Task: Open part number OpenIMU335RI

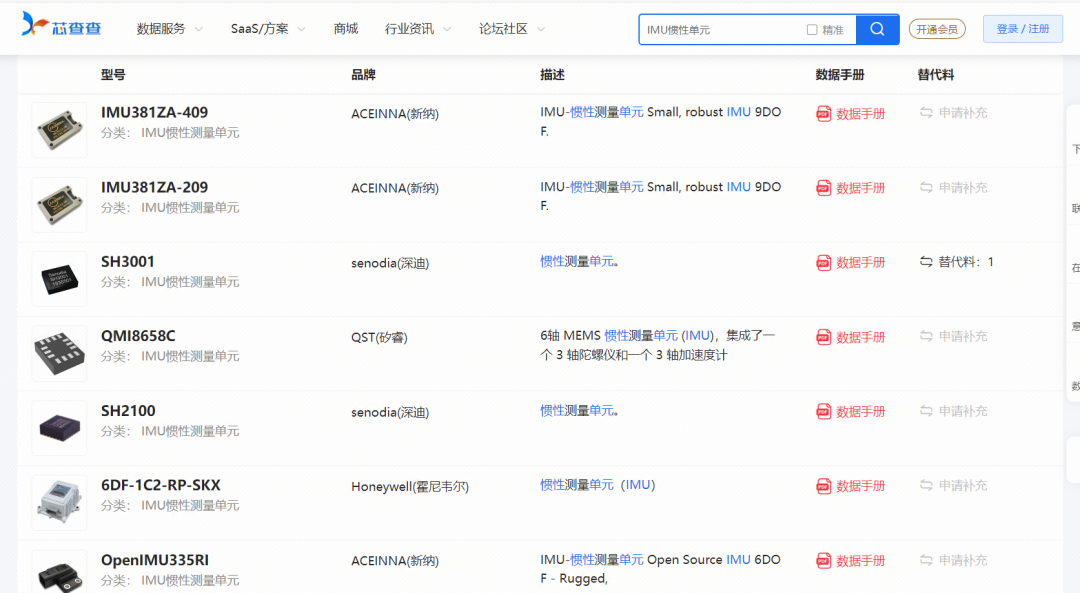Action: click(154, 560)
